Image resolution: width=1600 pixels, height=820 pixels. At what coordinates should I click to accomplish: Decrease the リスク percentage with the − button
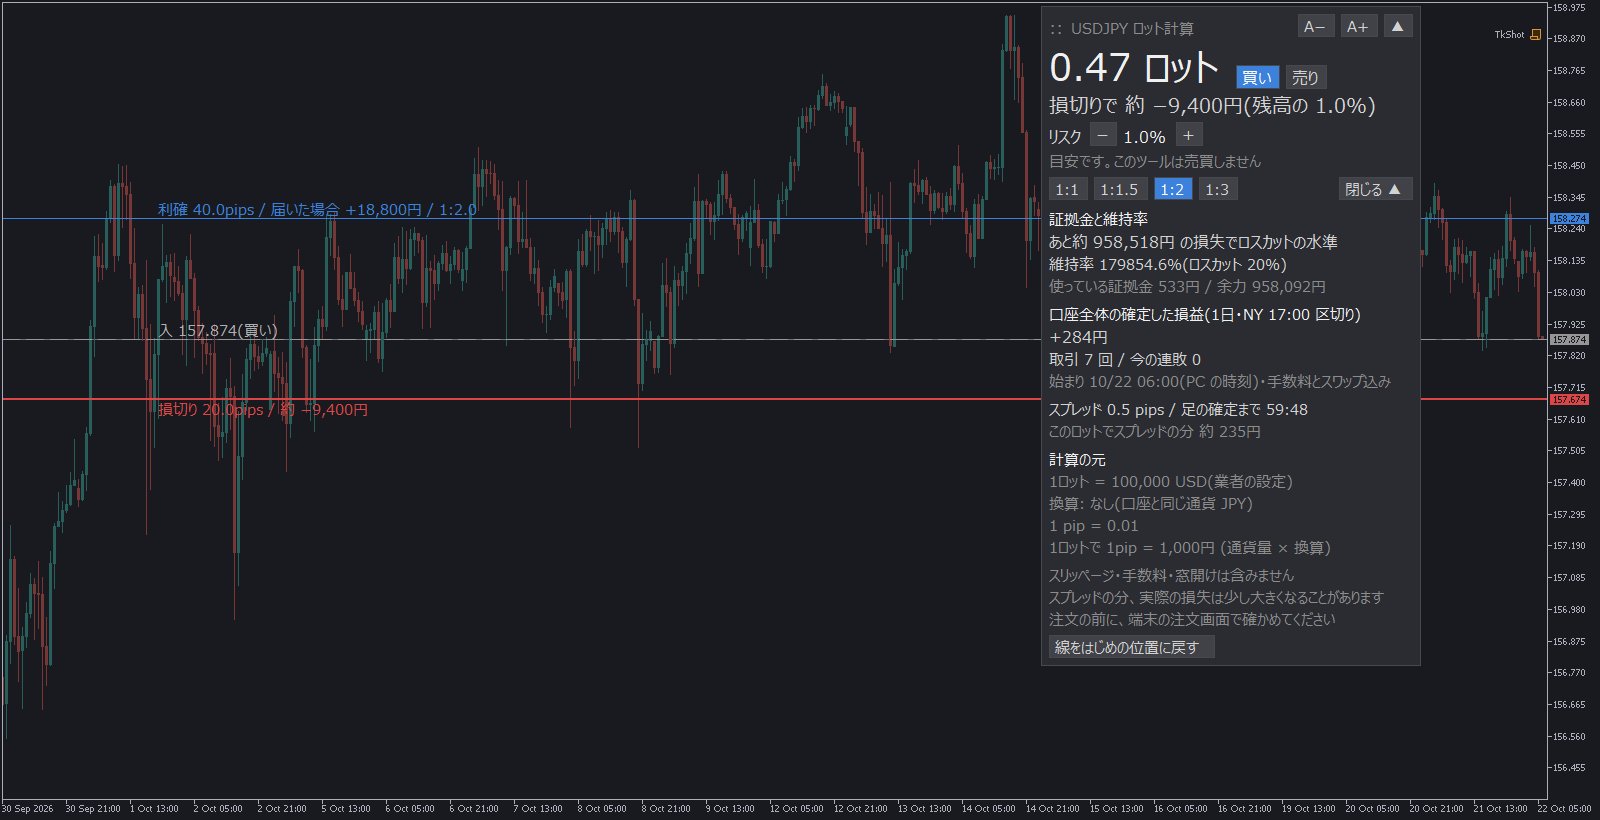(1103, 136)
